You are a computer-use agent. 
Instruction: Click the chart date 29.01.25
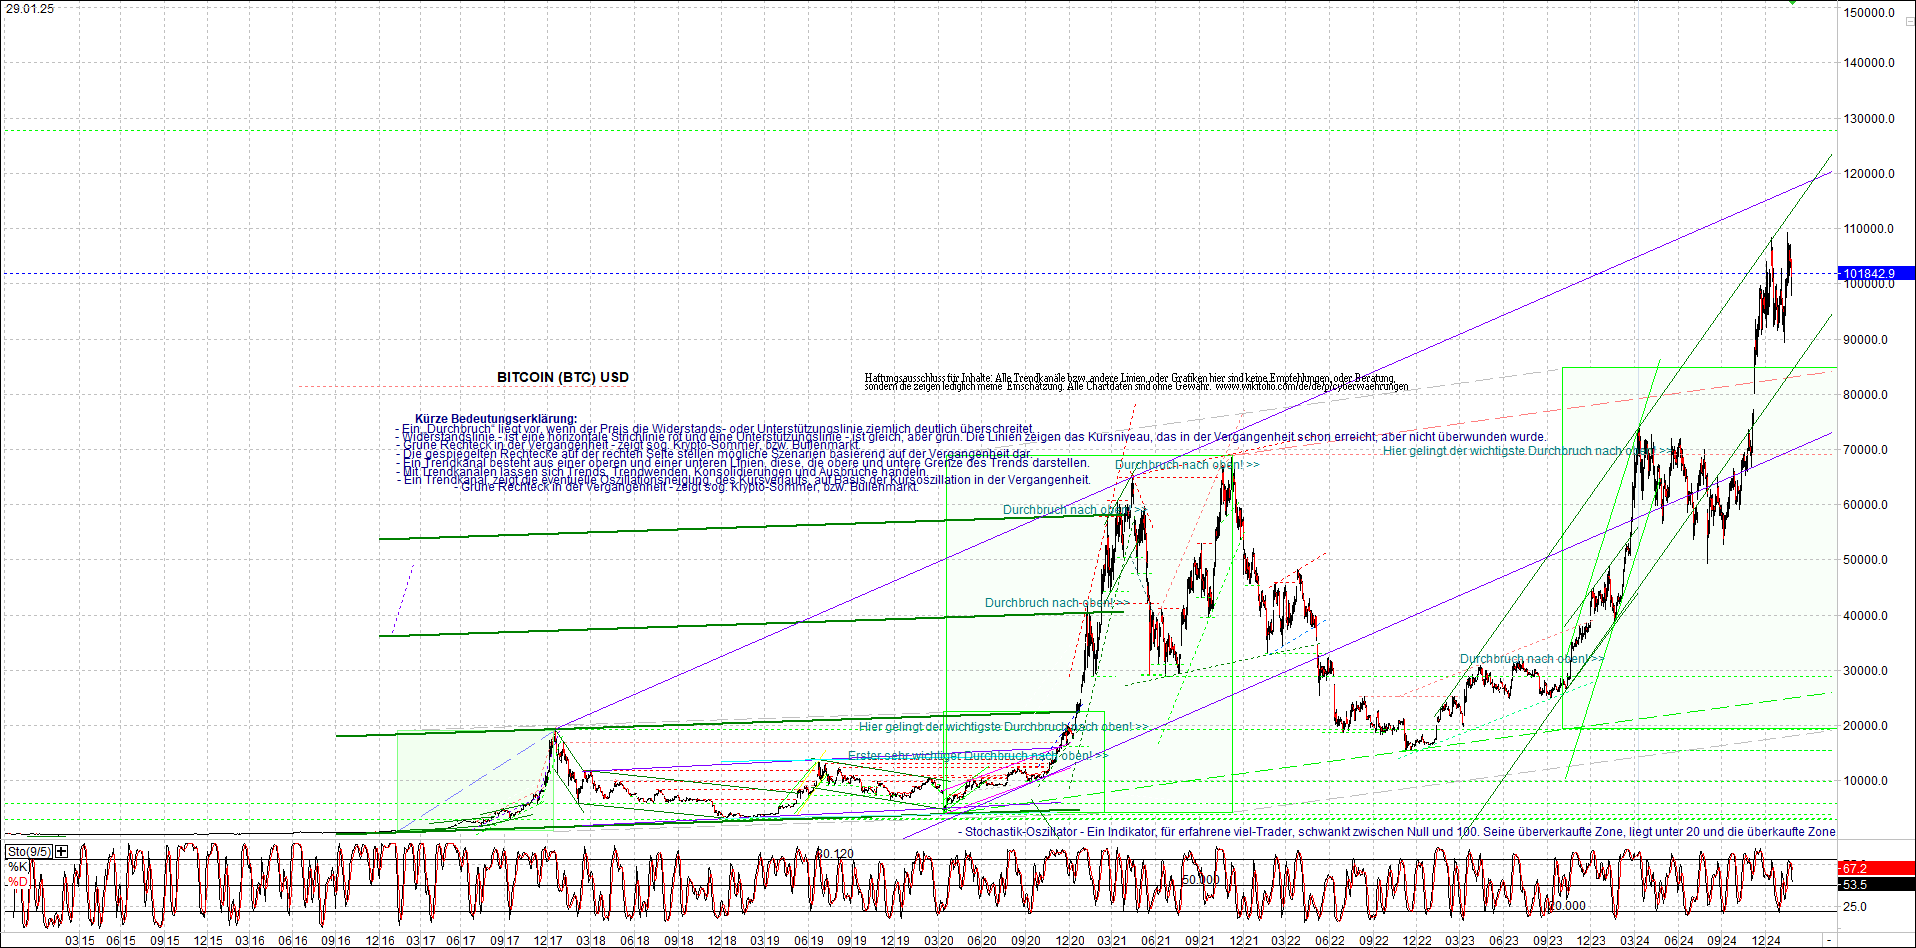coord(30,9)
